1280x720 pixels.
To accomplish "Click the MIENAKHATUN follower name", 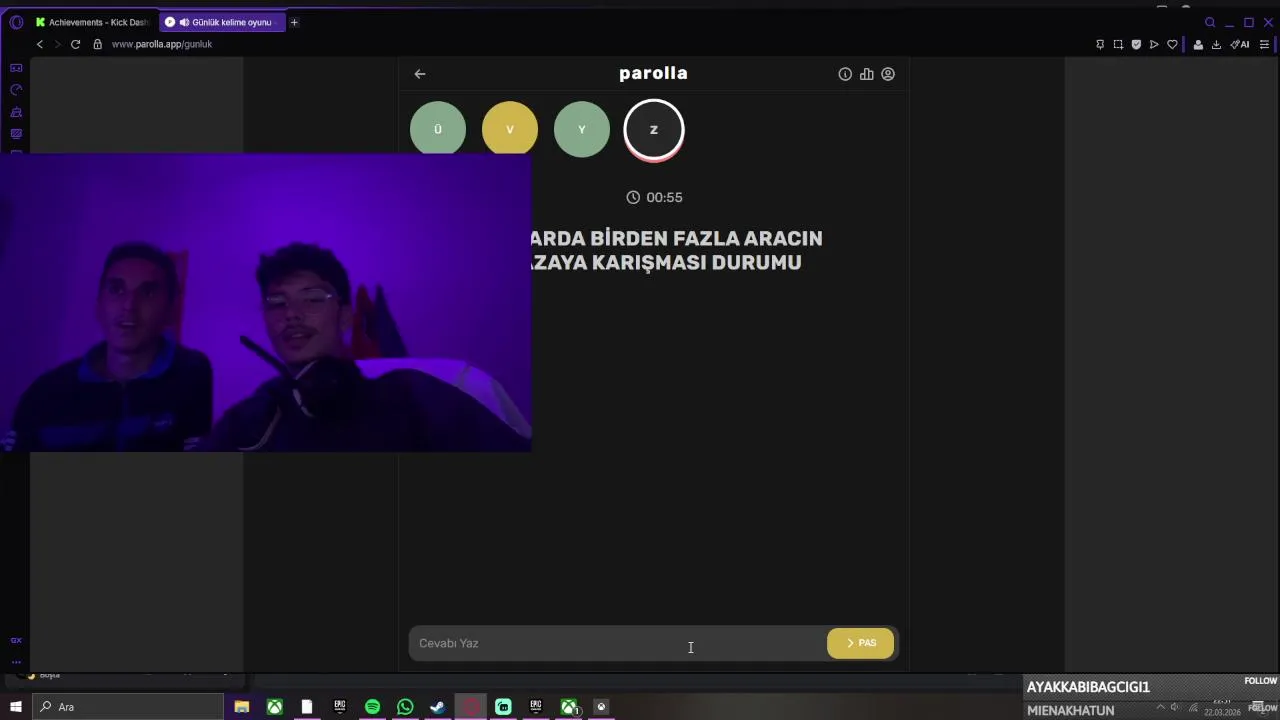I will click(x=1070, y=711).
